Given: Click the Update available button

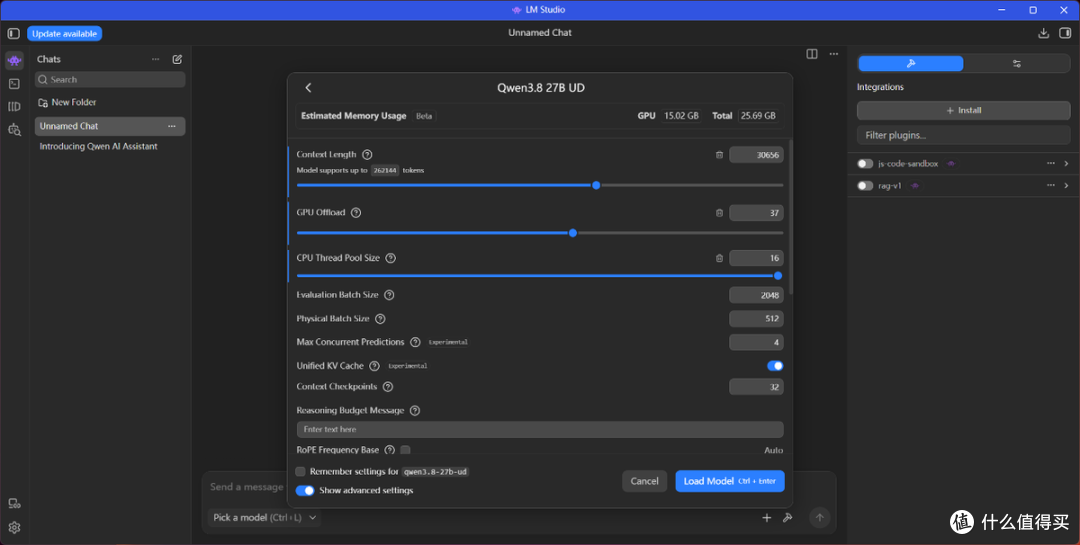Looking at the screenshot, I should [x=65, y=33].
